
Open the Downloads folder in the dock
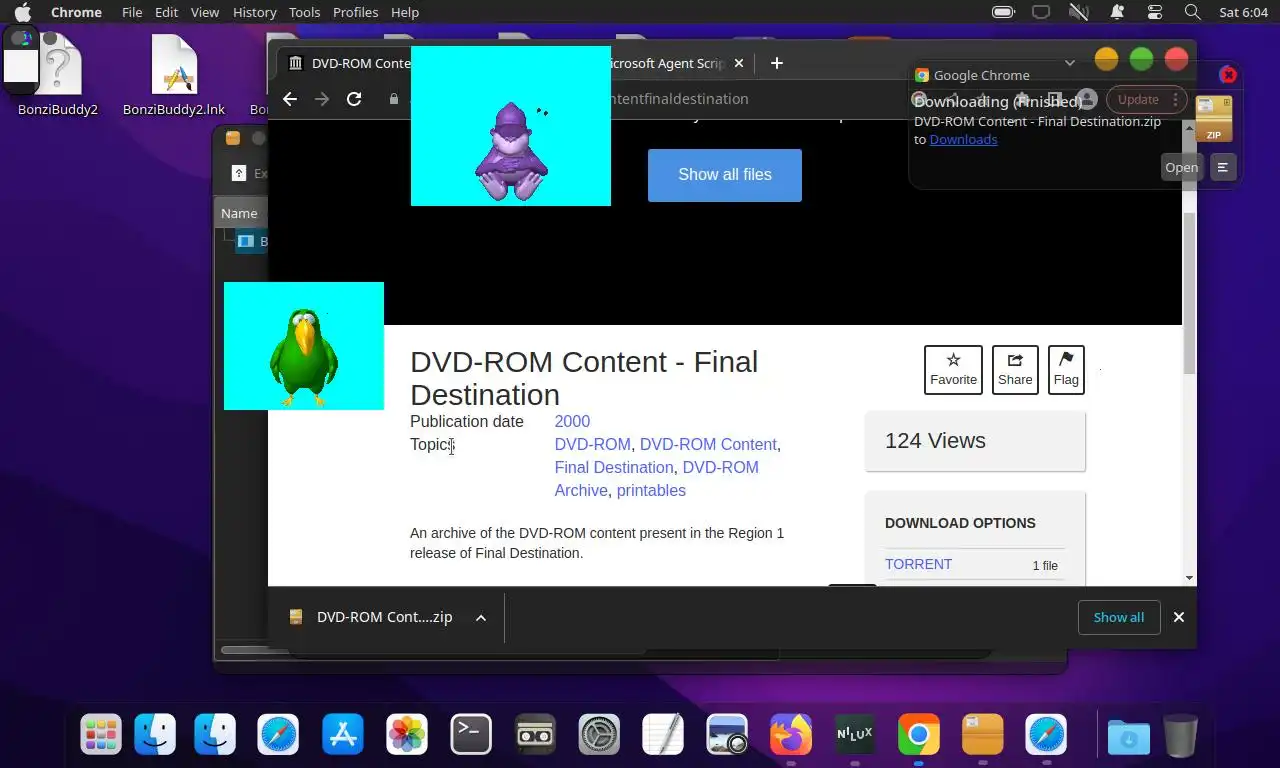point(1129,737)
